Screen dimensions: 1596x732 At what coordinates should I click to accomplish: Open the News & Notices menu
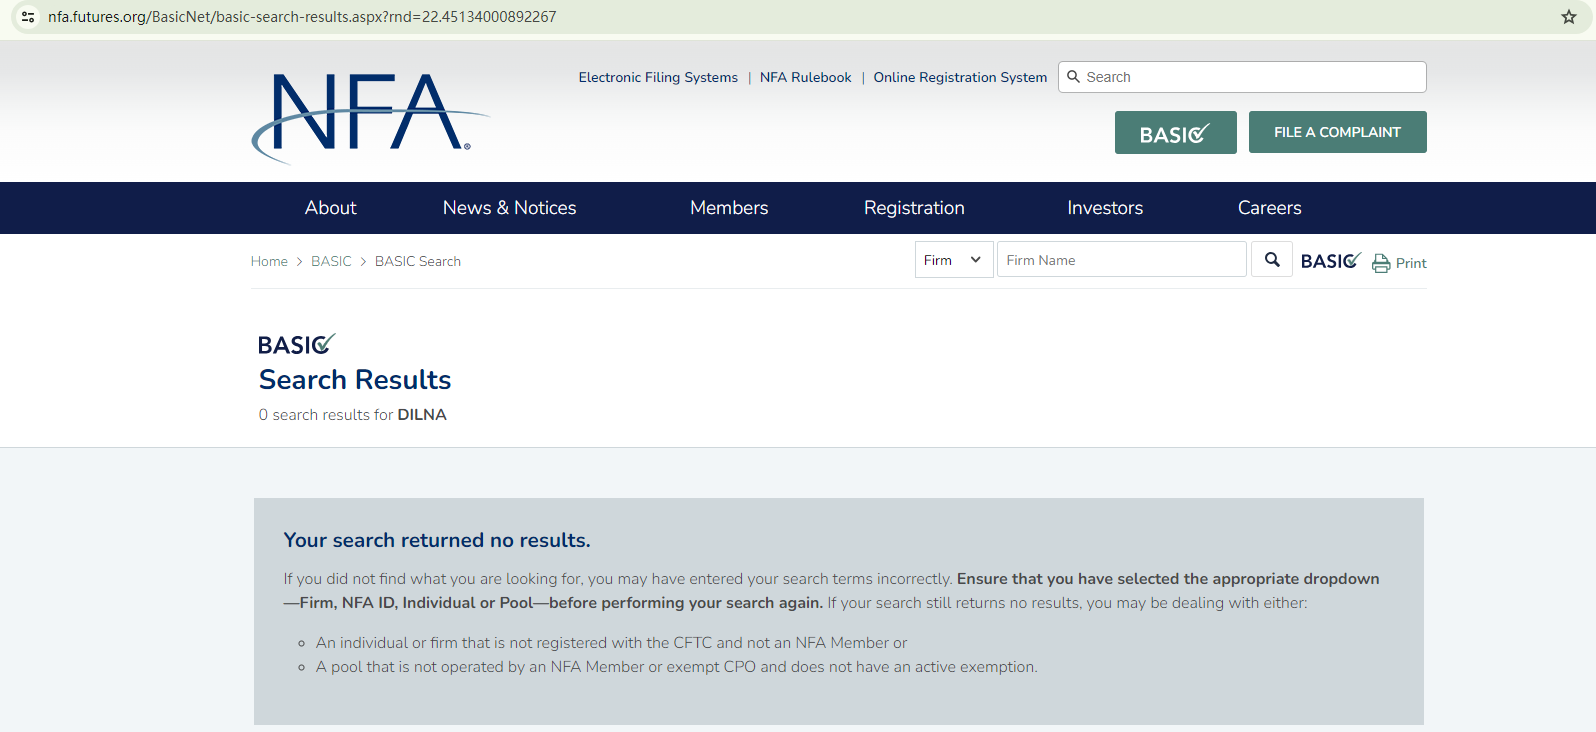pos(510,208)
